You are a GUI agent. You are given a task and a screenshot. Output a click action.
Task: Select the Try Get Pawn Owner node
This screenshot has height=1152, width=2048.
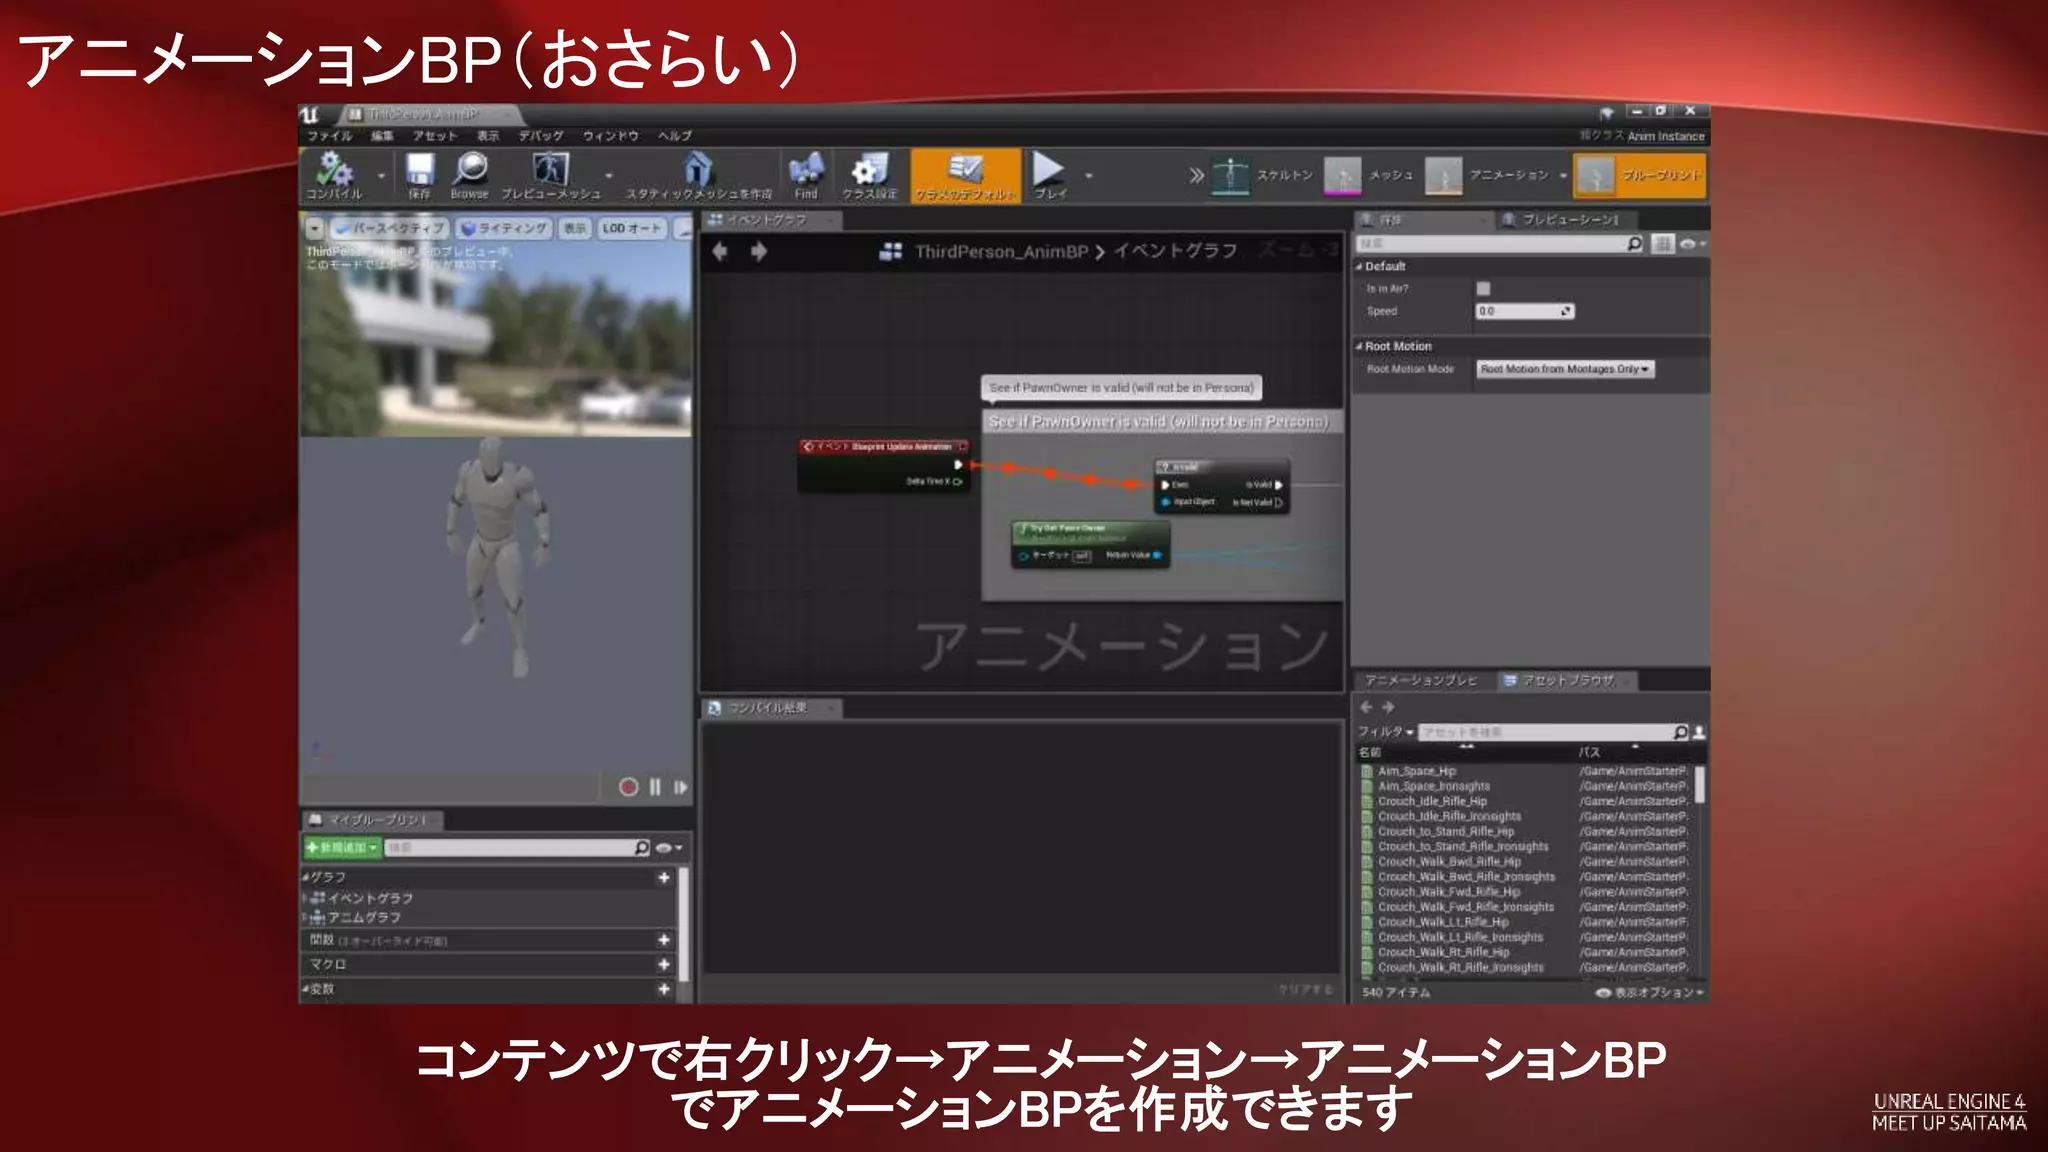pos(1091,543)
